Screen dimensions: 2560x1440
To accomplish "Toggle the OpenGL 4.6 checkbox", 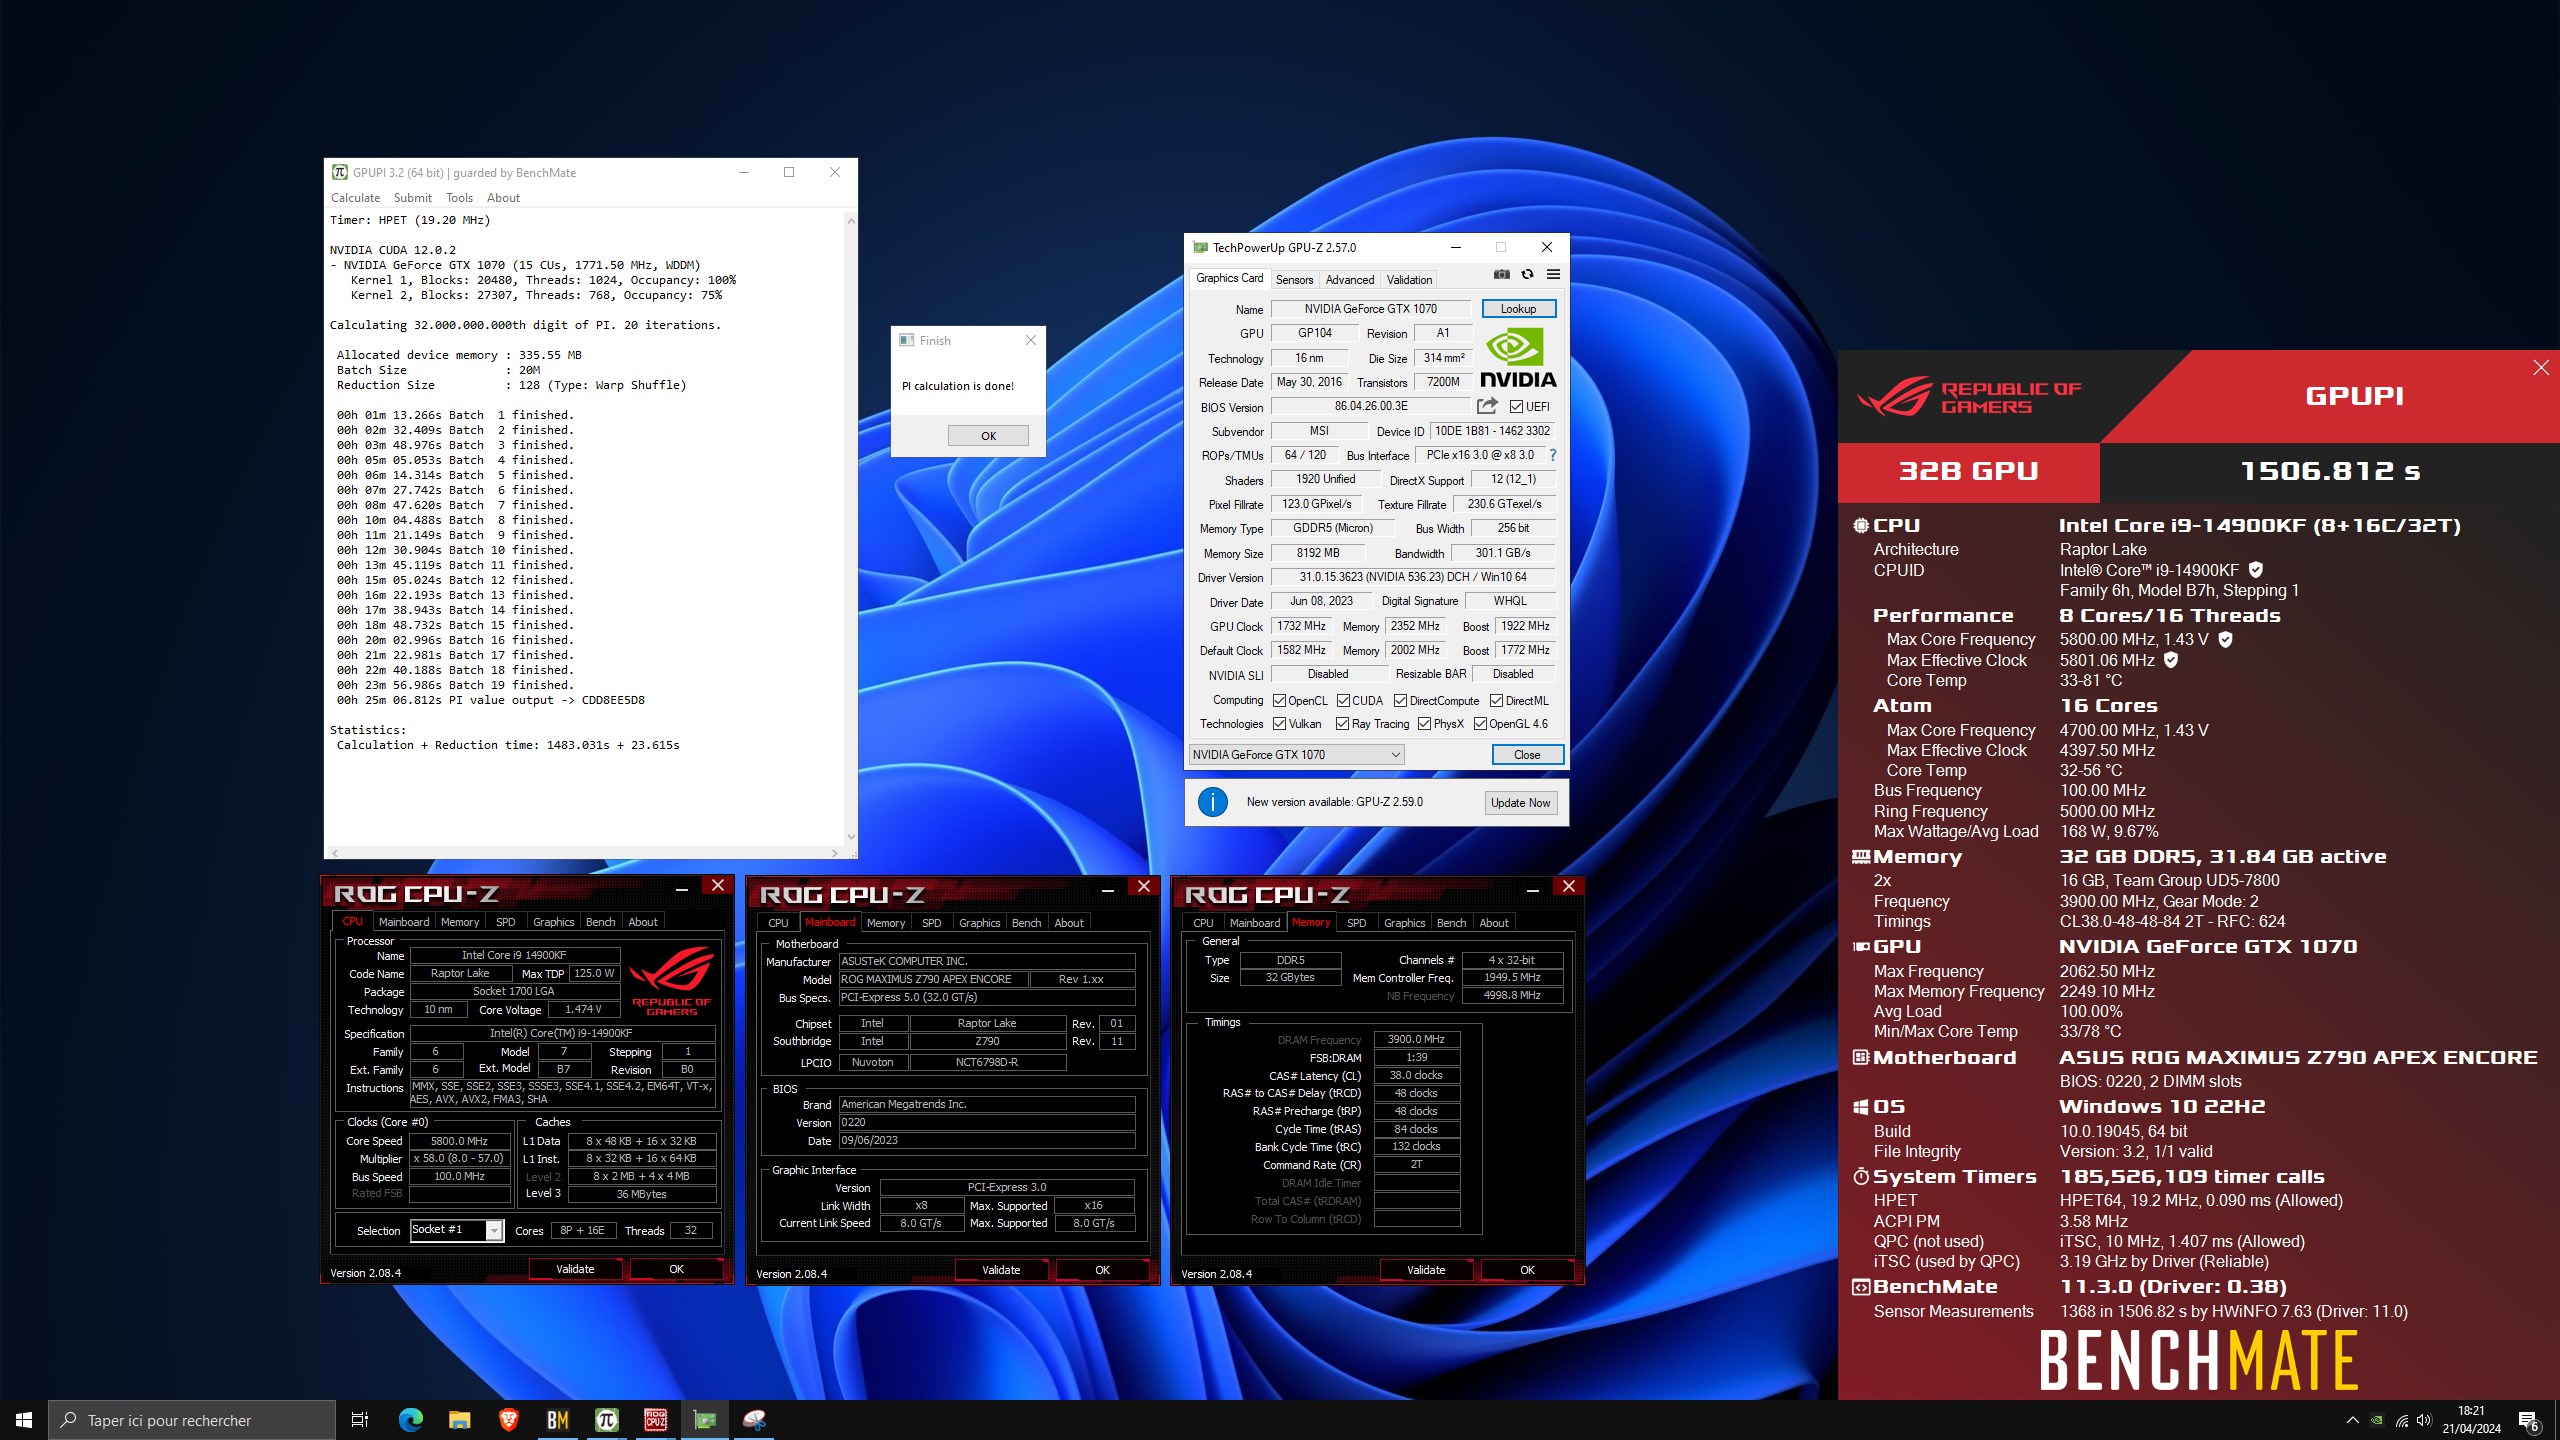I will tap(1480, 724).
